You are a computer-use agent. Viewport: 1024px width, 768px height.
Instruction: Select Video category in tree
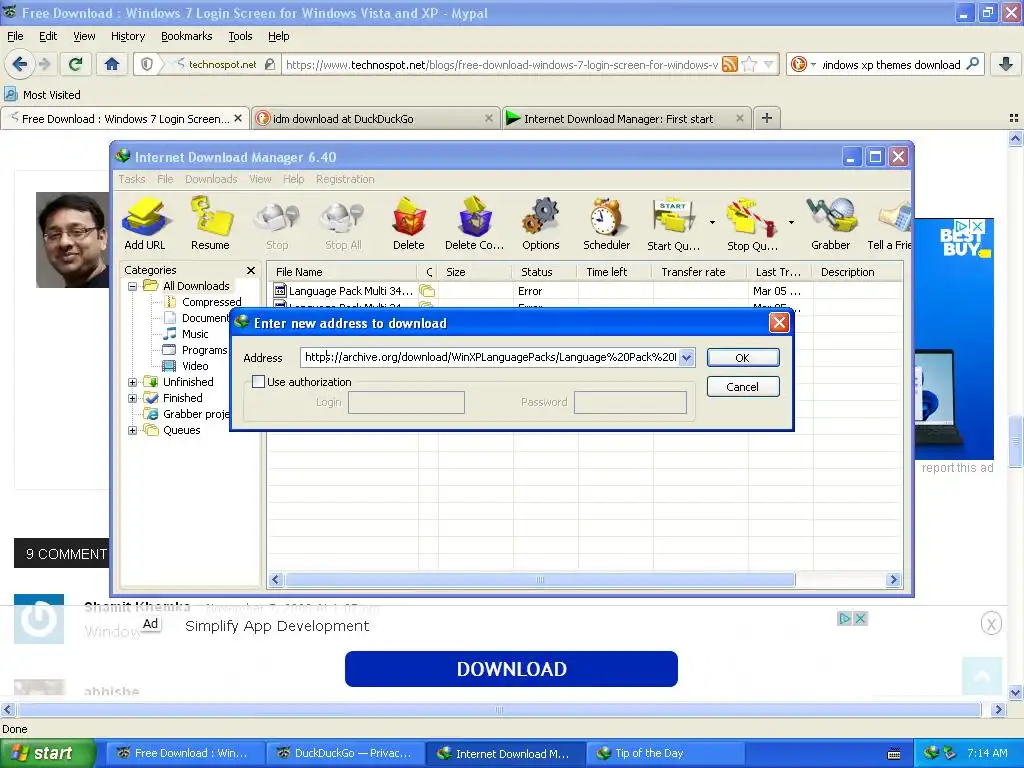pos(195,366)
